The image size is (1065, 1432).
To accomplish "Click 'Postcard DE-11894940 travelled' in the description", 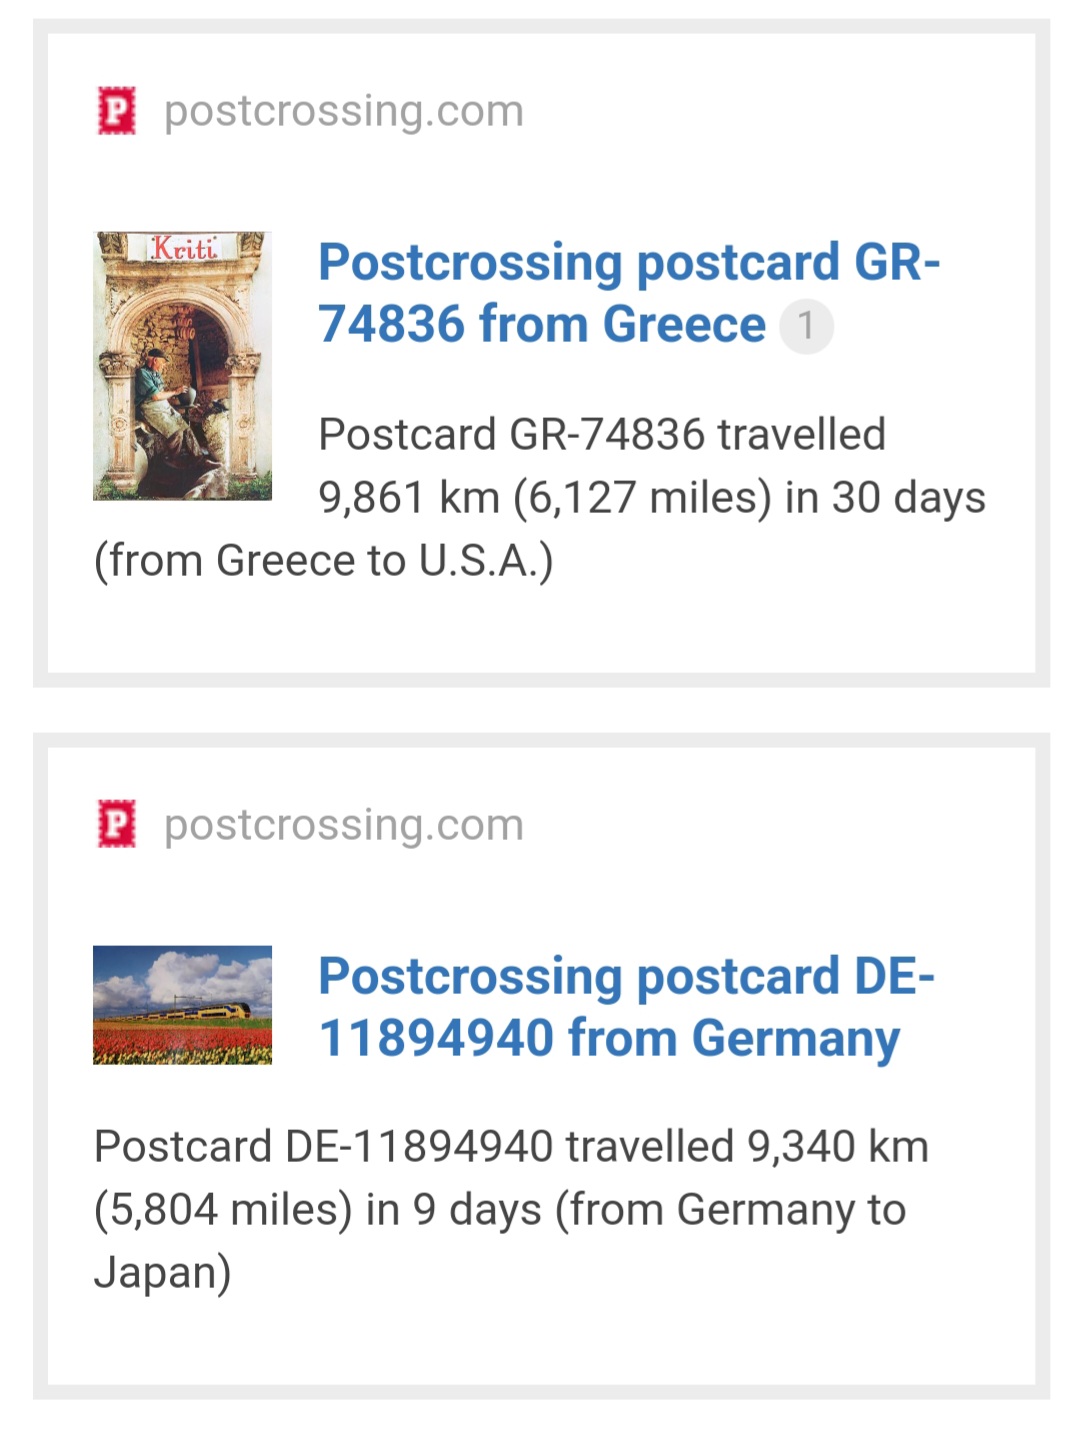I will (x=414, y=1147).
